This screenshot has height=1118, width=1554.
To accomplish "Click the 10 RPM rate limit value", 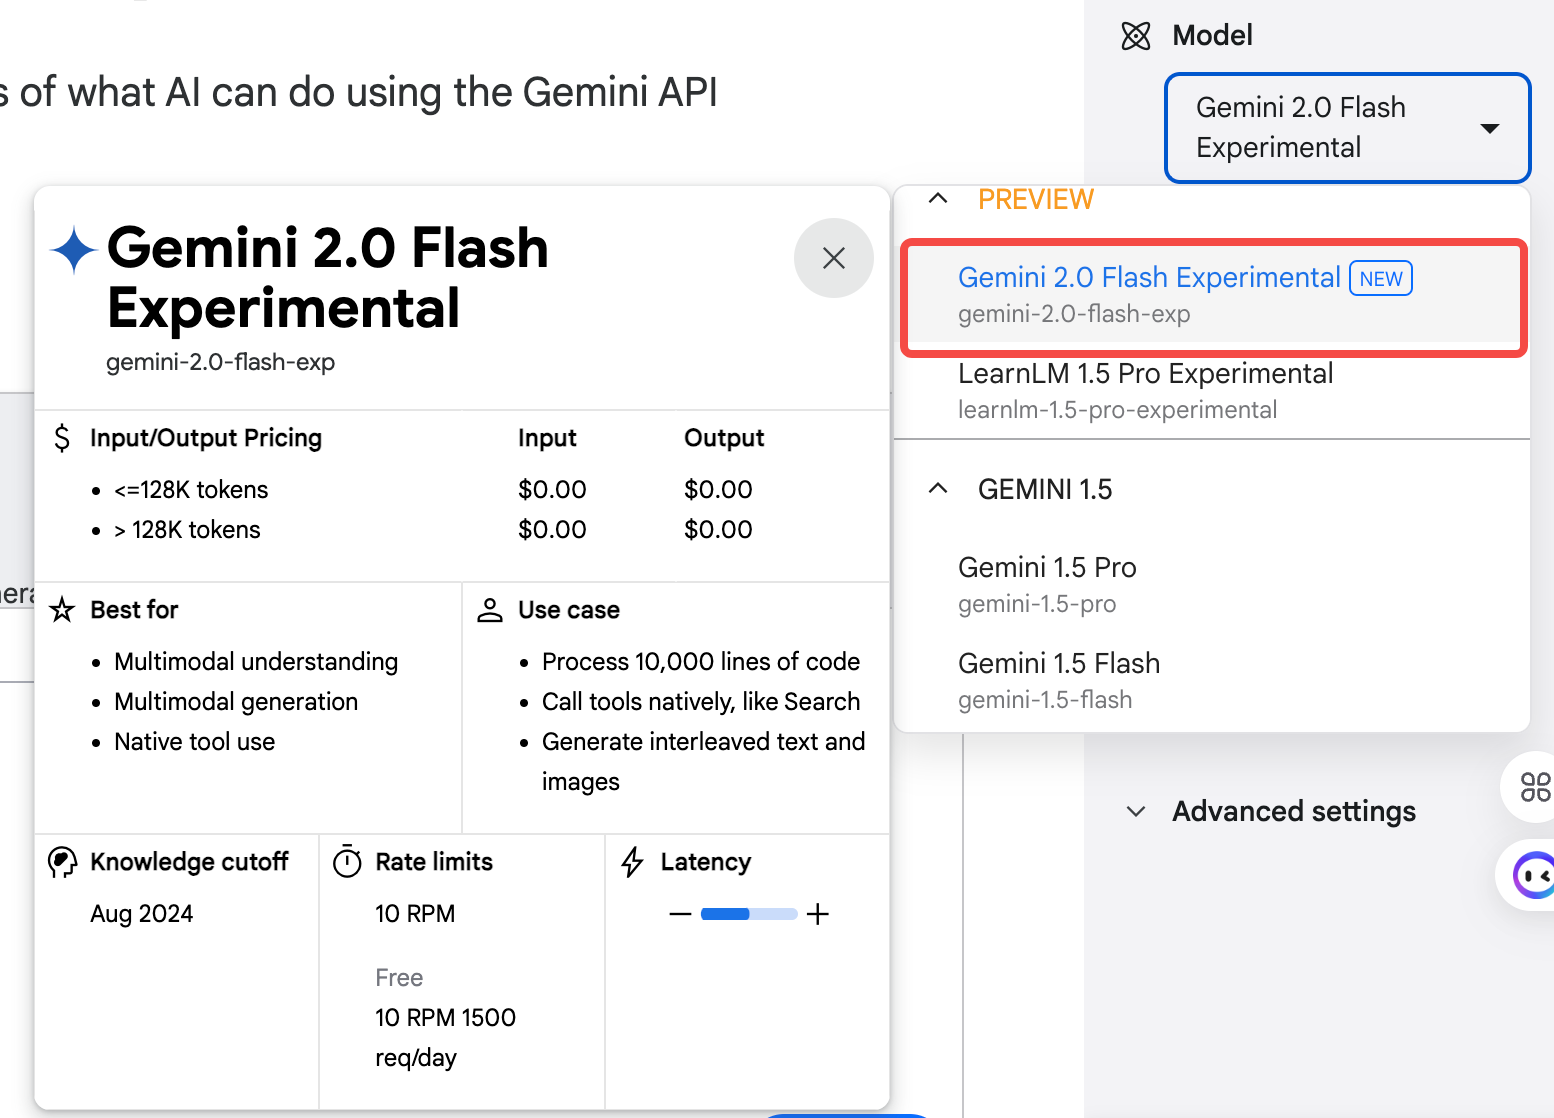I will point(415,914).
